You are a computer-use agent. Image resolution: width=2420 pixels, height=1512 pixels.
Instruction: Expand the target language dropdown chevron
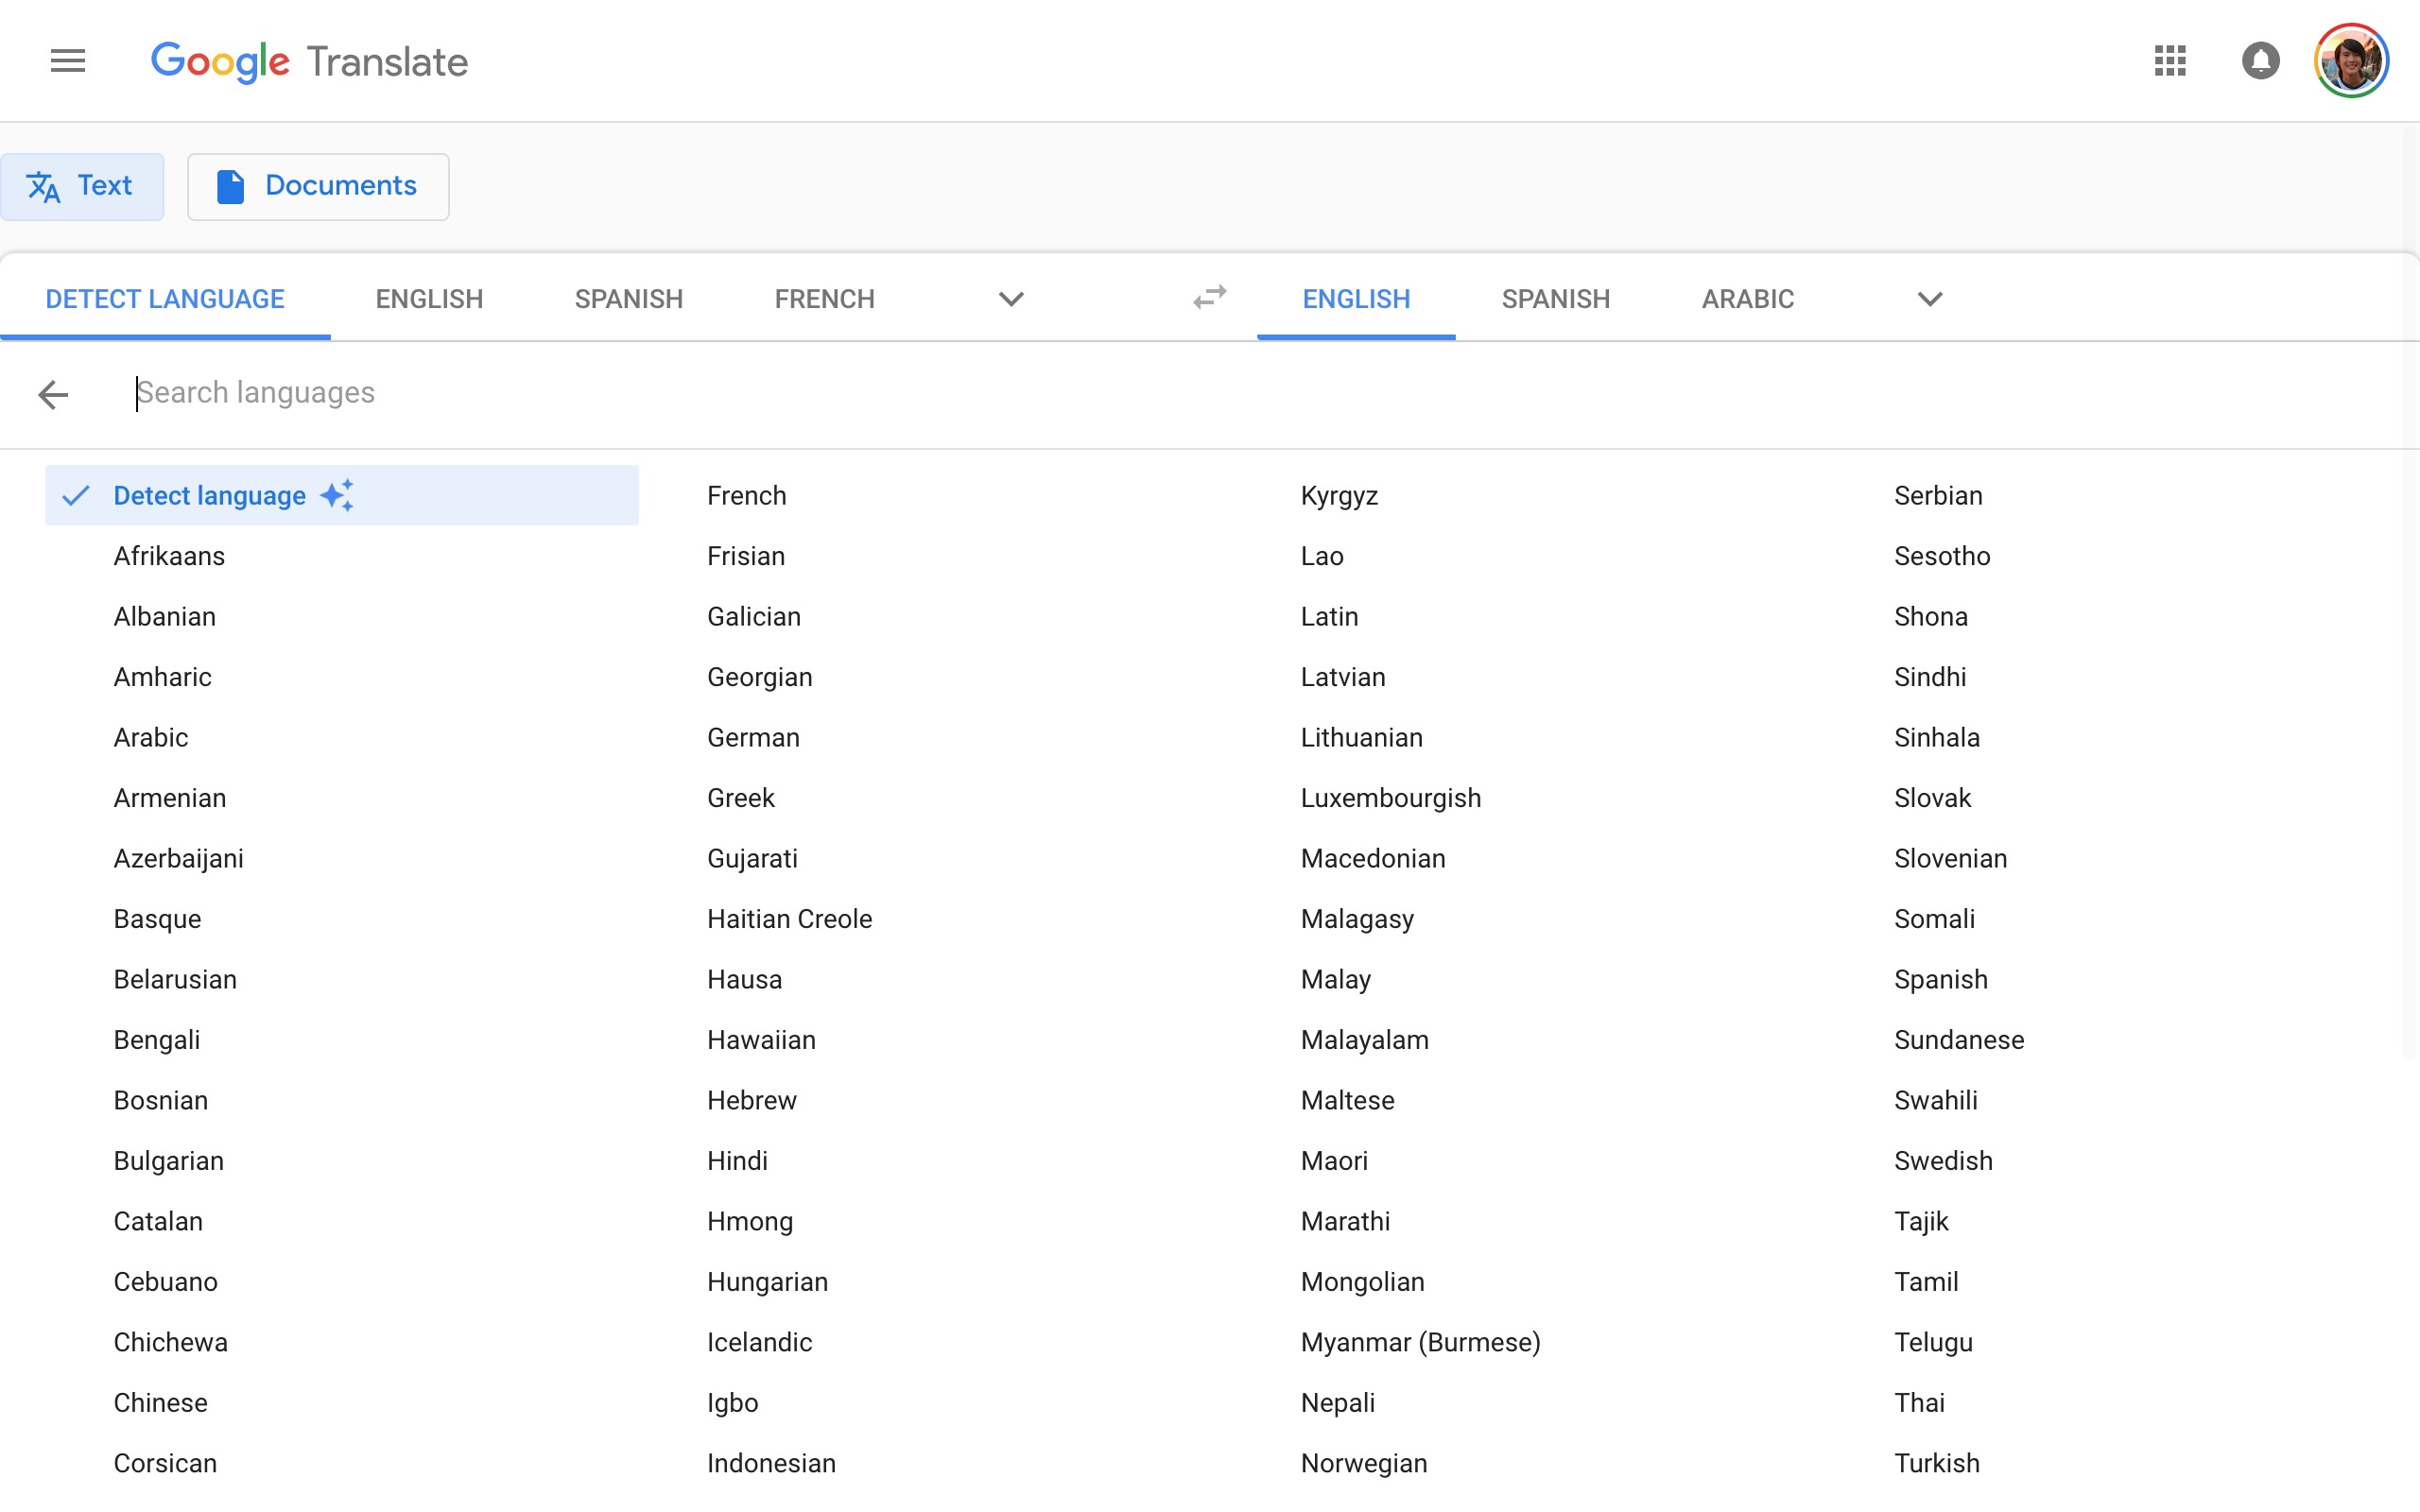1928,298
